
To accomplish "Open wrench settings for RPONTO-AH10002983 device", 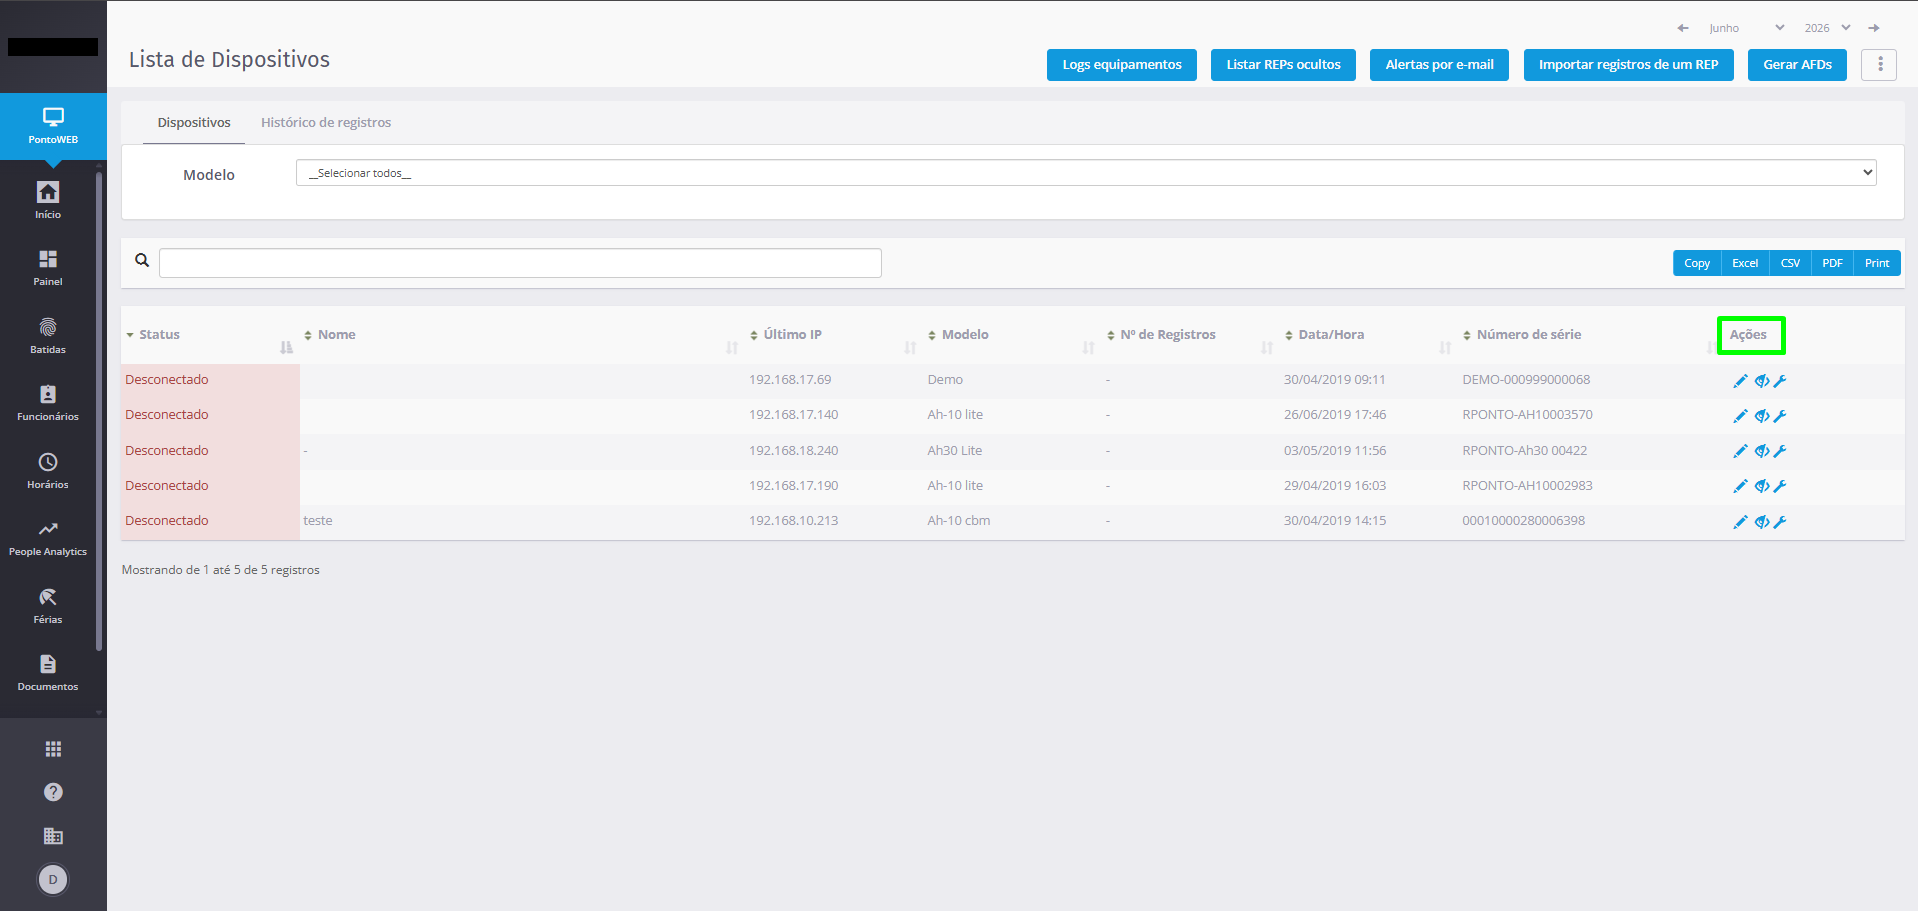I will click(1780, 486).
